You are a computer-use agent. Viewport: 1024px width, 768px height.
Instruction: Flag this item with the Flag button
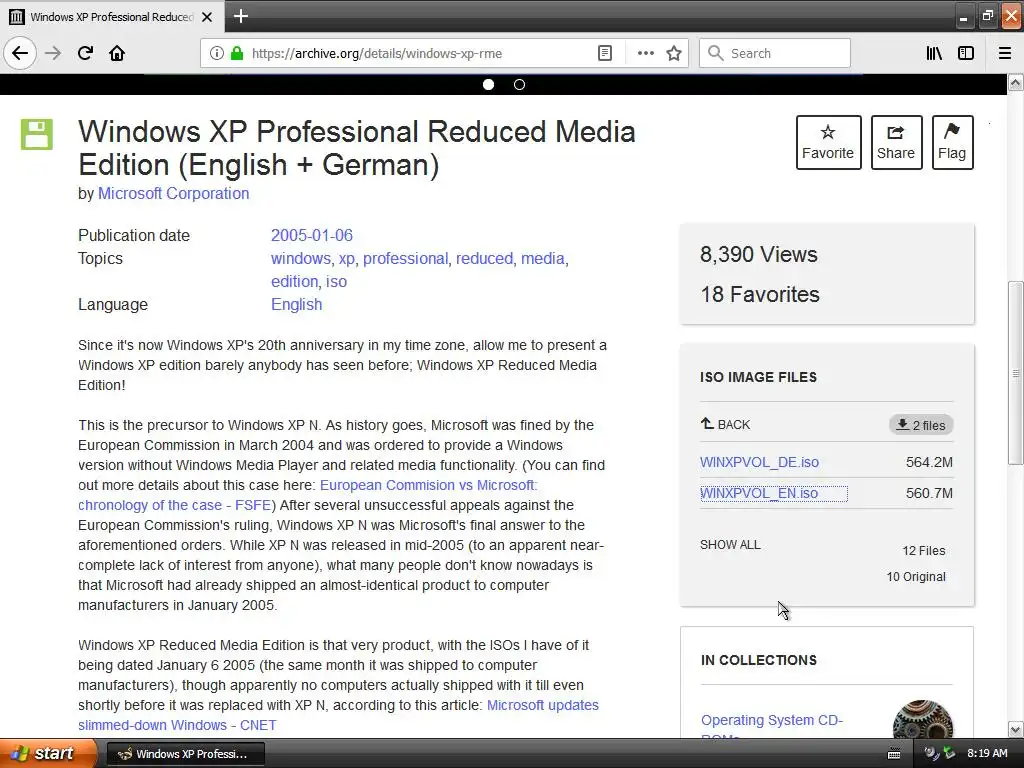(x=952, y=142)
